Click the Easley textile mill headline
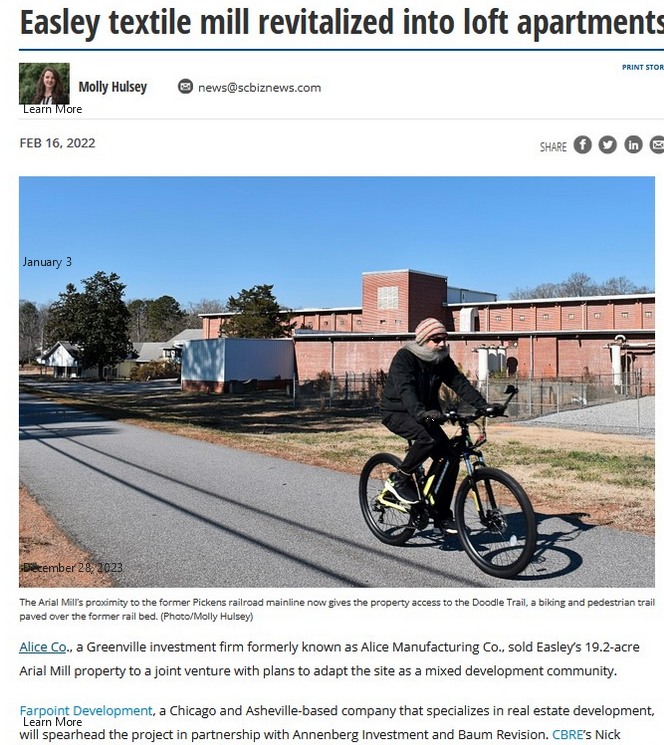 click(342, 22)
